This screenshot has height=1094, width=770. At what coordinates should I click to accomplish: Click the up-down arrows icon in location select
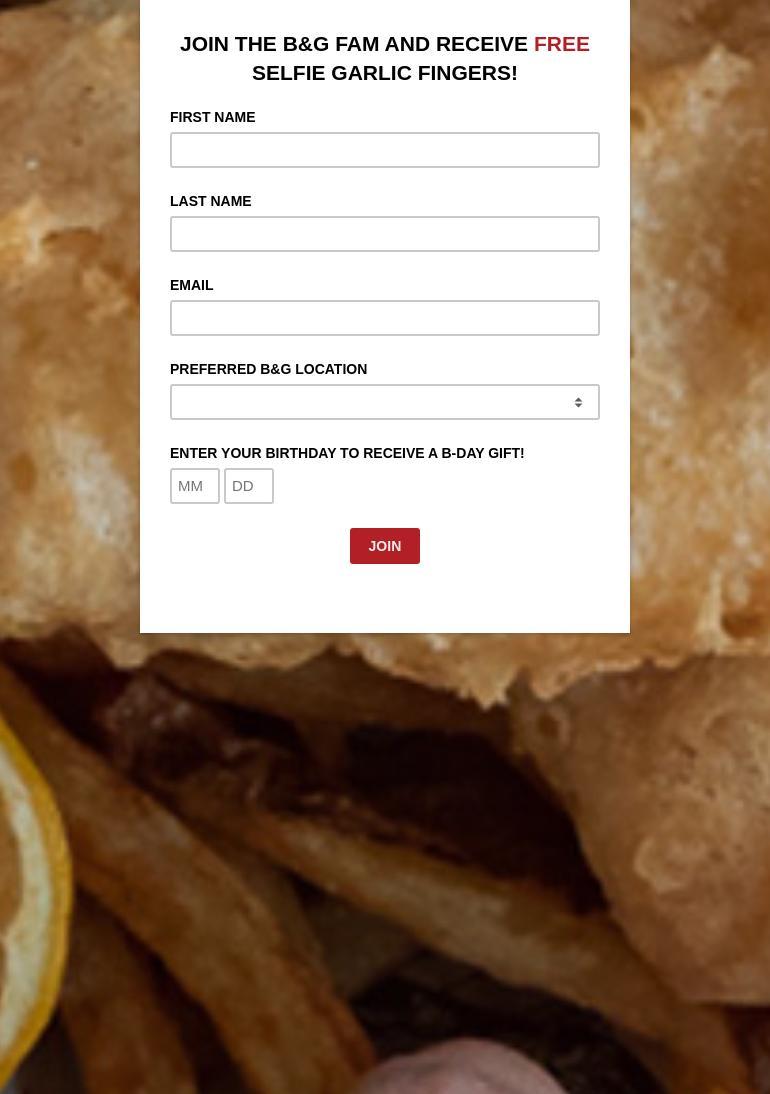pyautogui.click(x=578, y=403)
